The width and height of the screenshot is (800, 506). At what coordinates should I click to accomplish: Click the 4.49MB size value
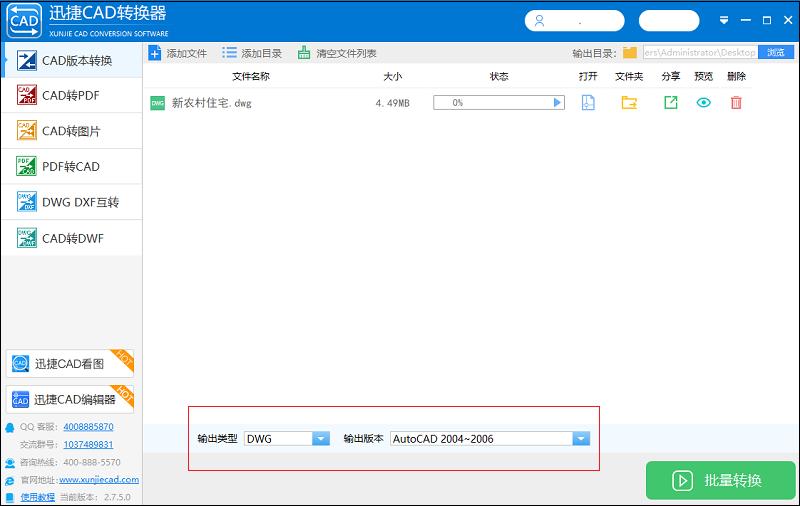tap(392, 103)
